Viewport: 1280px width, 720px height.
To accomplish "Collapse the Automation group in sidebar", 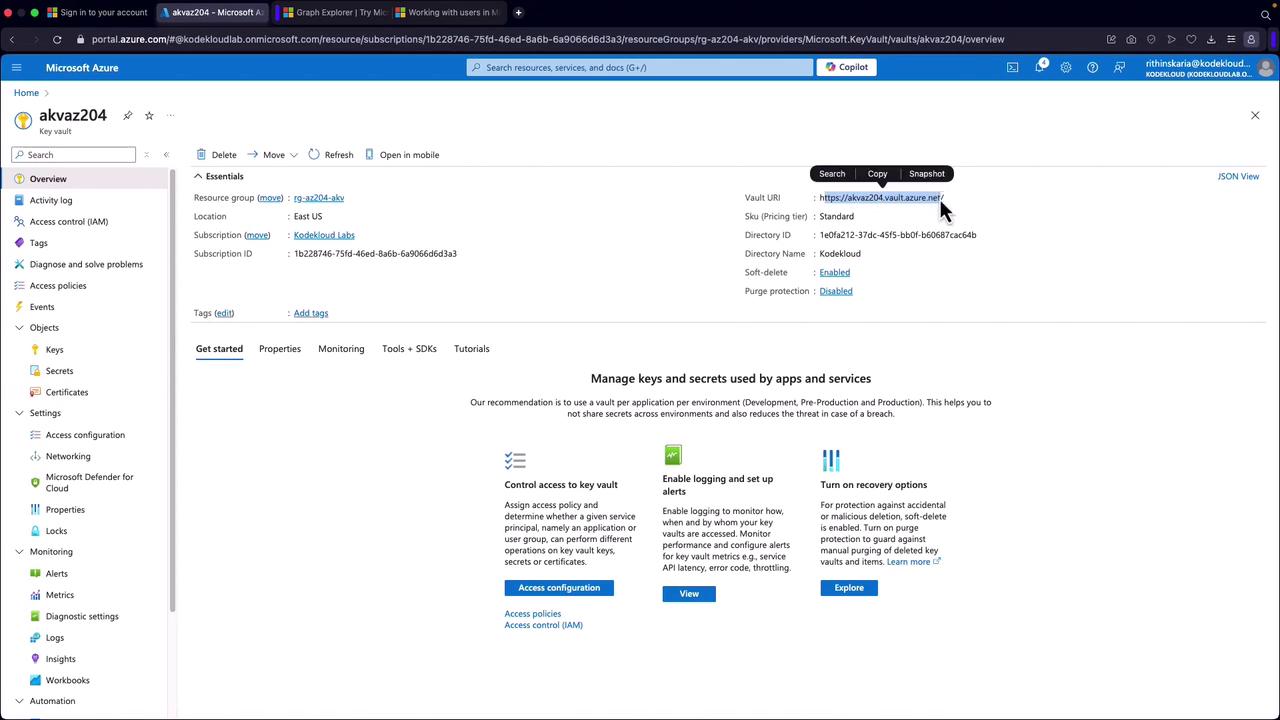I will 19,701.
